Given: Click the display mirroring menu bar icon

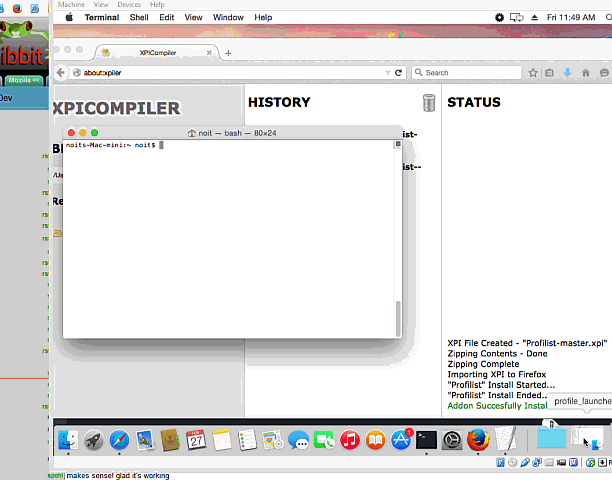Looking at the screenshot, I should pos(516,18).
